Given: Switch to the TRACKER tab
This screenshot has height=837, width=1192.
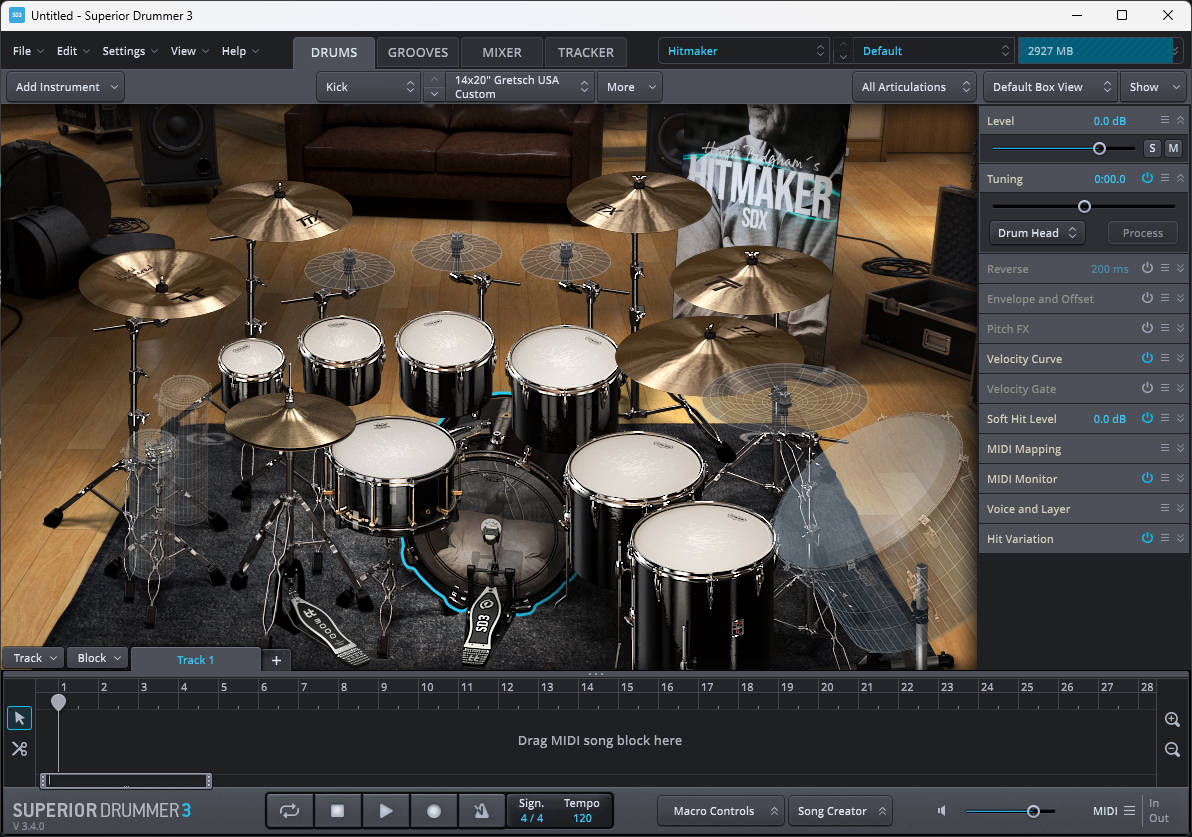Looking at the screenshot, I should click(585, 52).
